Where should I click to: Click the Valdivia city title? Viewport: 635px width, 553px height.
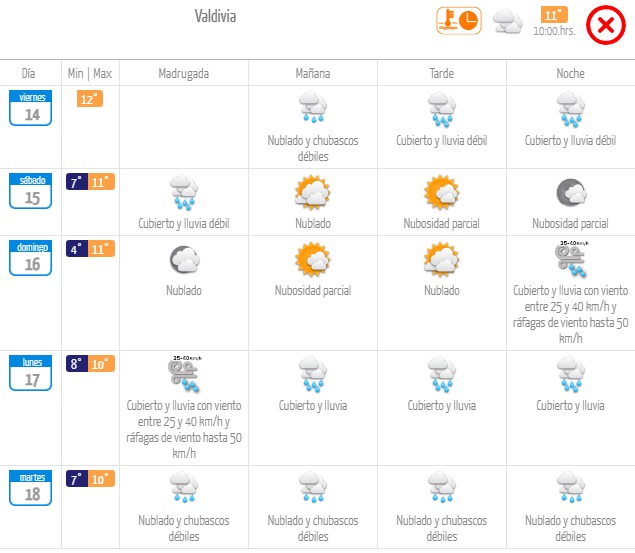coord(215,16)
